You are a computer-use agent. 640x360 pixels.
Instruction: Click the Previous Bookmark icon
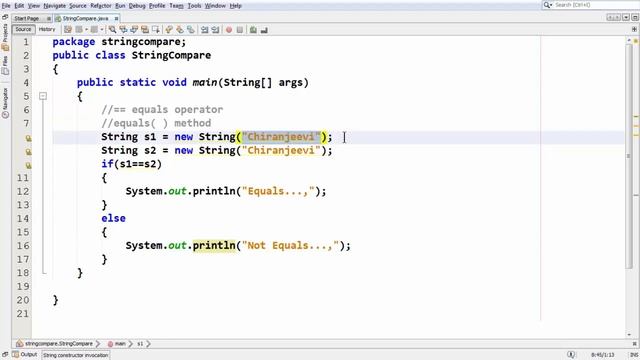(x=169, y=29)
